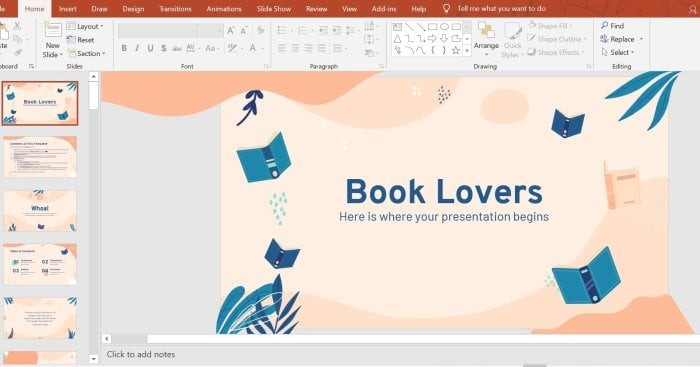Switch to the Insert tab
Image resolution: width=700 pixels, height=367 pixels.
tap(67, 8)
